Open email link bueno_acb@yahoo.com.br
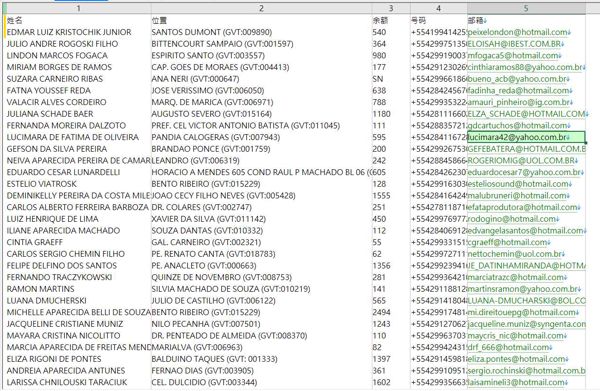The width and height of the screenshot is (600, 391). [x=517, y=79]
